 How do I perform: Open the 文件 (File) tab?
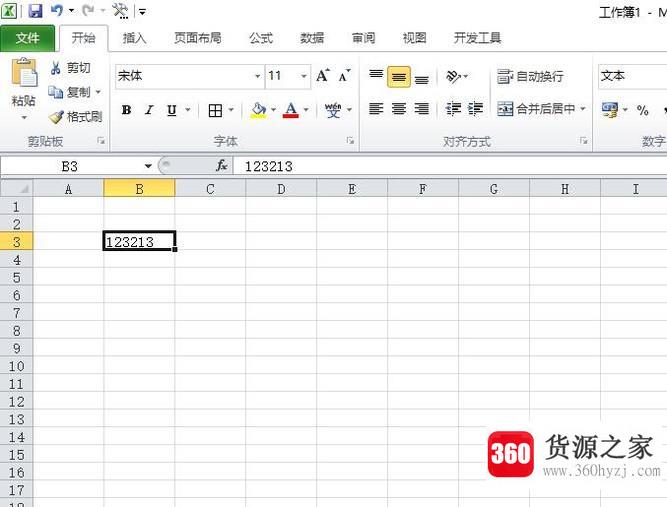(x=27, y=38)
